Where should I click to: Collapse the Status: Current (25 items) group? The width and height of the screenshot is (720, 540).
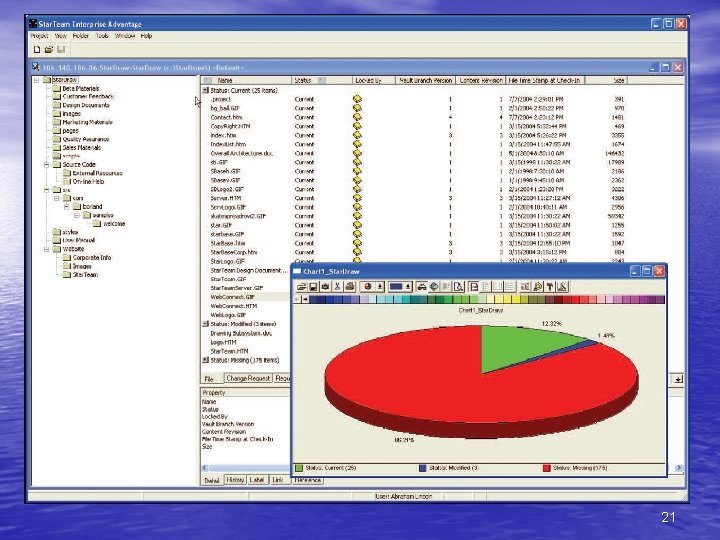click(x=206, y=90)
